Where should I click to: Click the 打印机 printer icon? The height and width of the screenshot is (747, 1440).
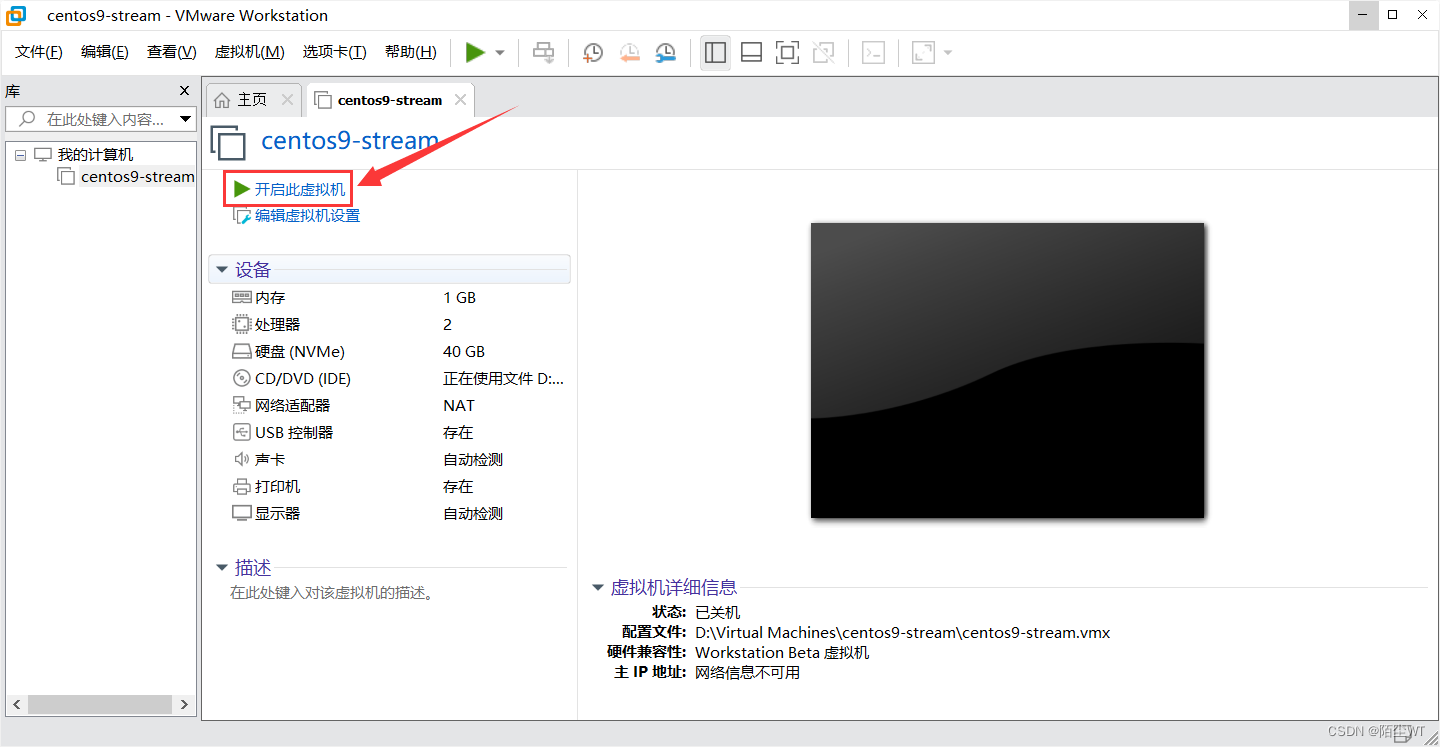click(241, 487)
